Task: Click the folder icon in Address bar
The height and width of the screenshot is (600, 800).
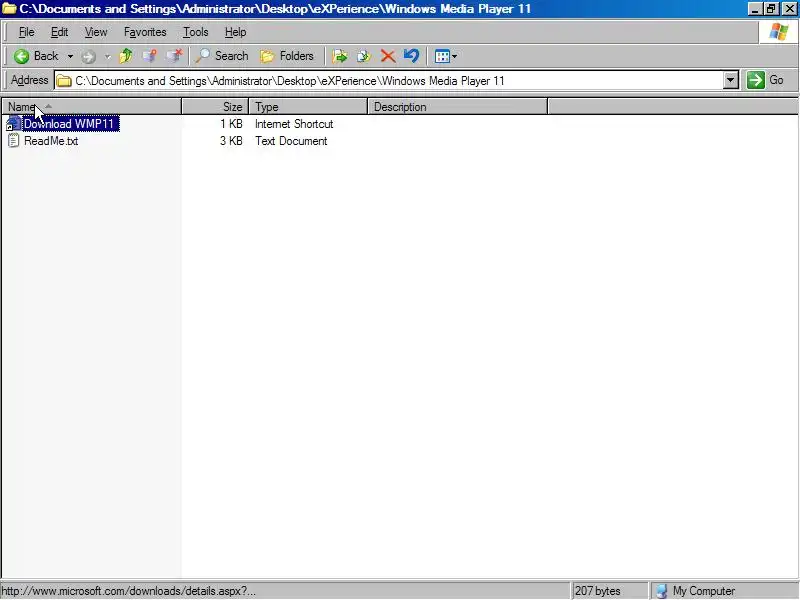Action: click(x=64, y=81)
